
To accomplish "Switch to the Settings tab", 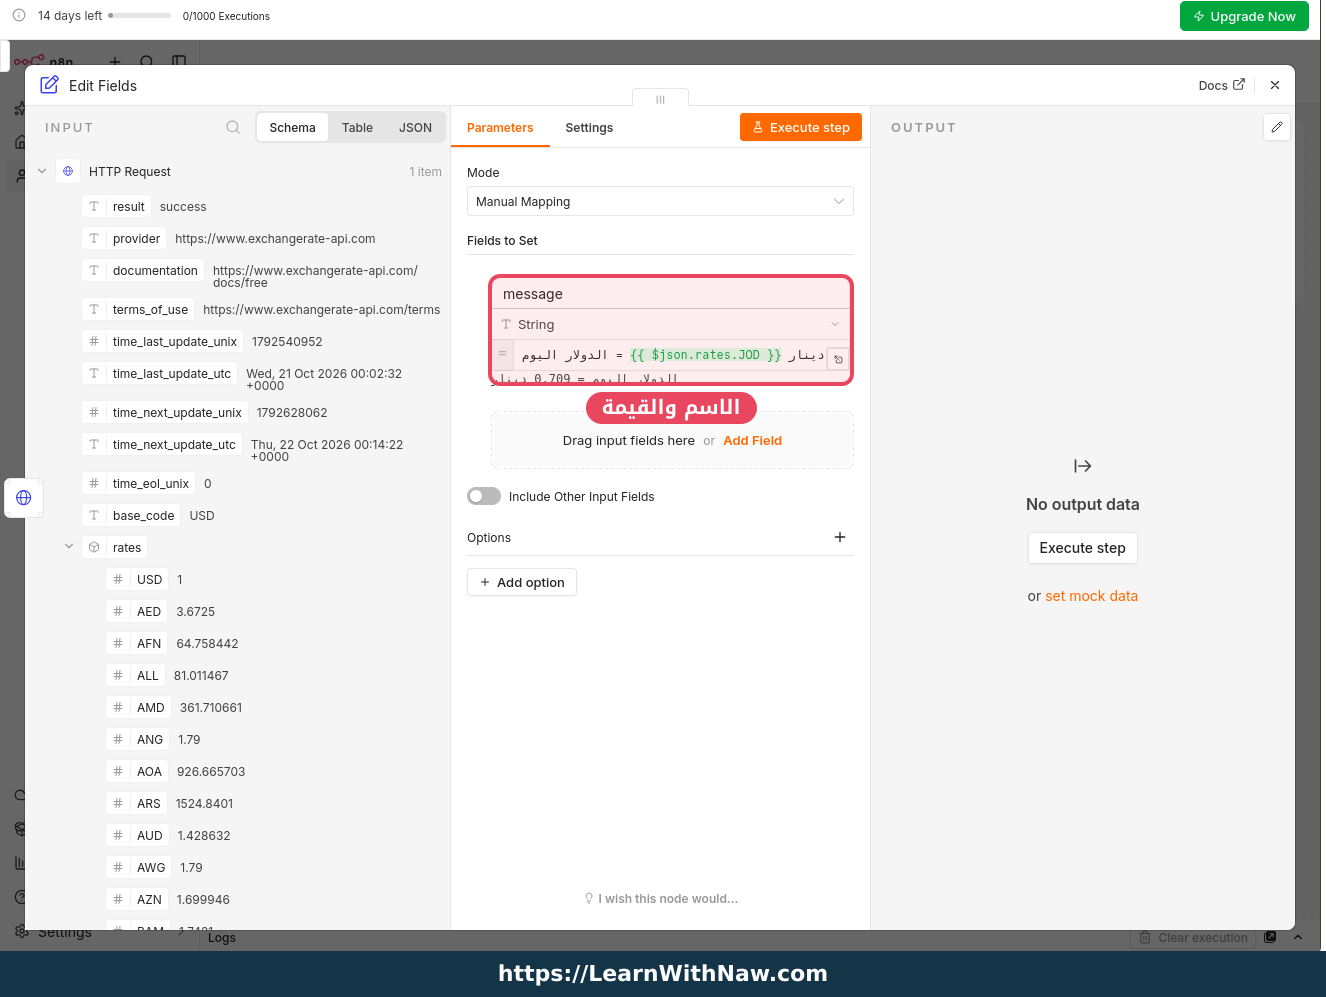I will 589,127.
